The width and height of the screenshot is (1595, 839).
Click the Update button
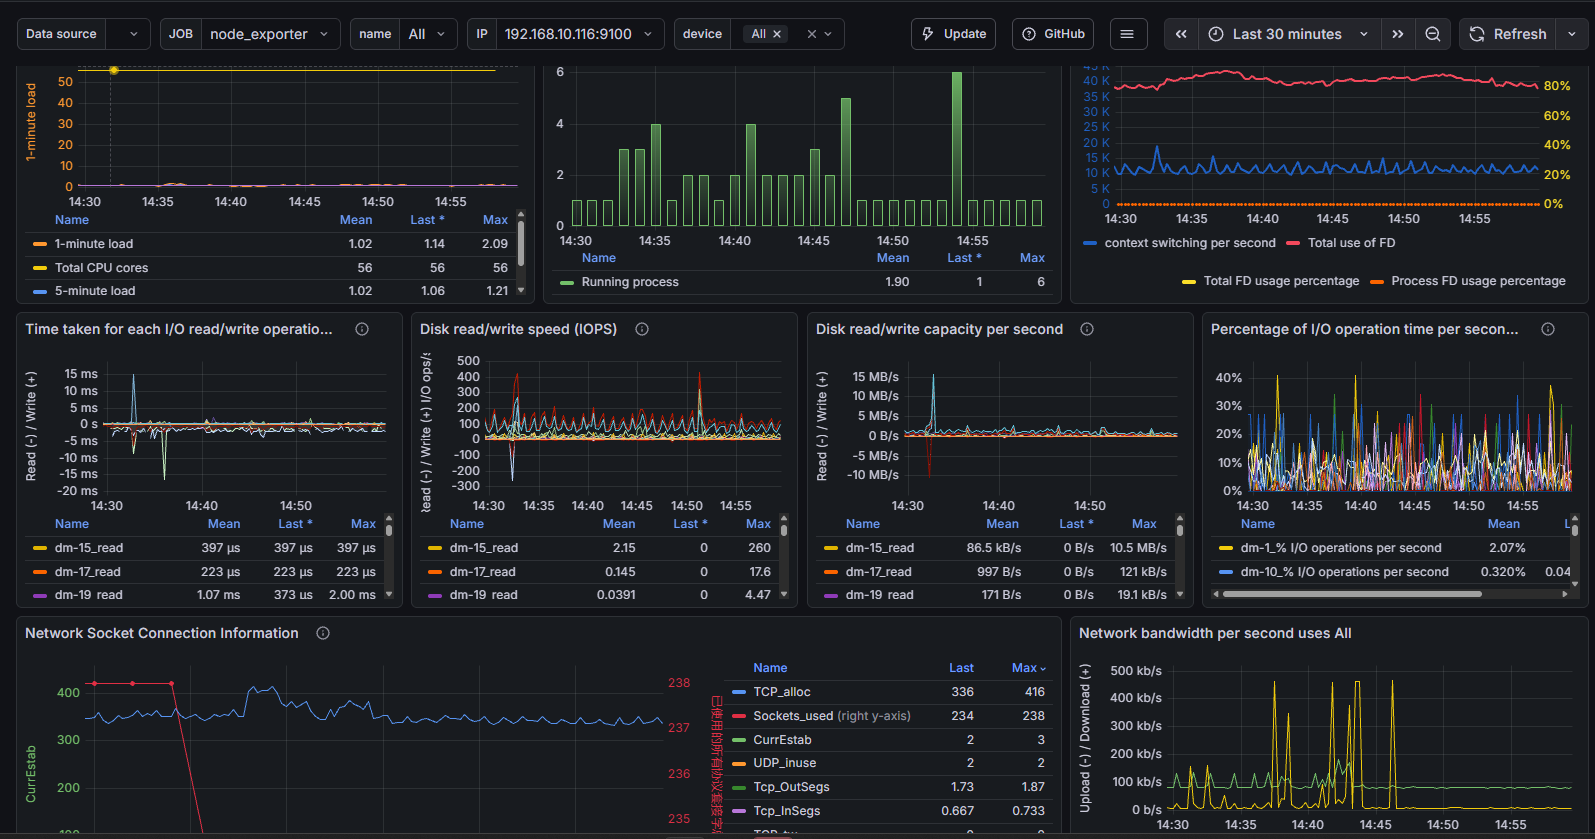(x=954, y=34)
